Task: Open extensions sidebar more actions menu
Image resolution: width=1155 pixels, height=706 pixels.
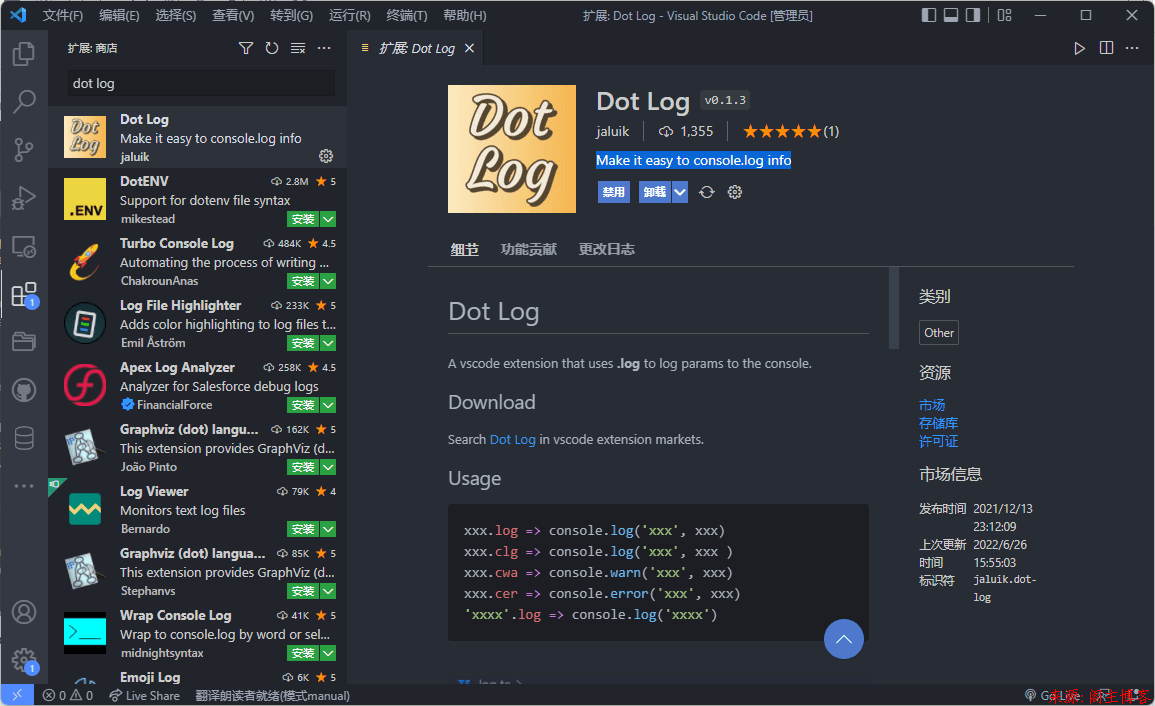Action: coord(324,48)
